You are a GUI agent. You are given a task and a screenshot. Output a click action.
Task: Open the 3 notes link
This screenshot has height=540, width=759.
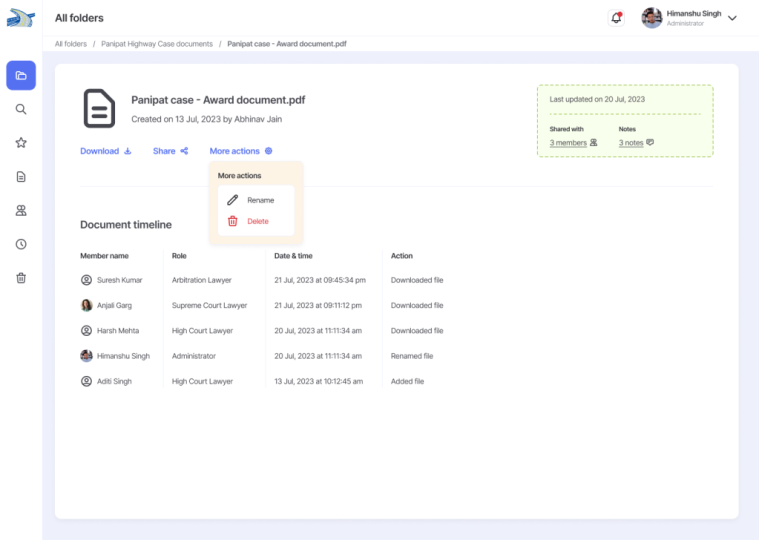pos(635,143)
